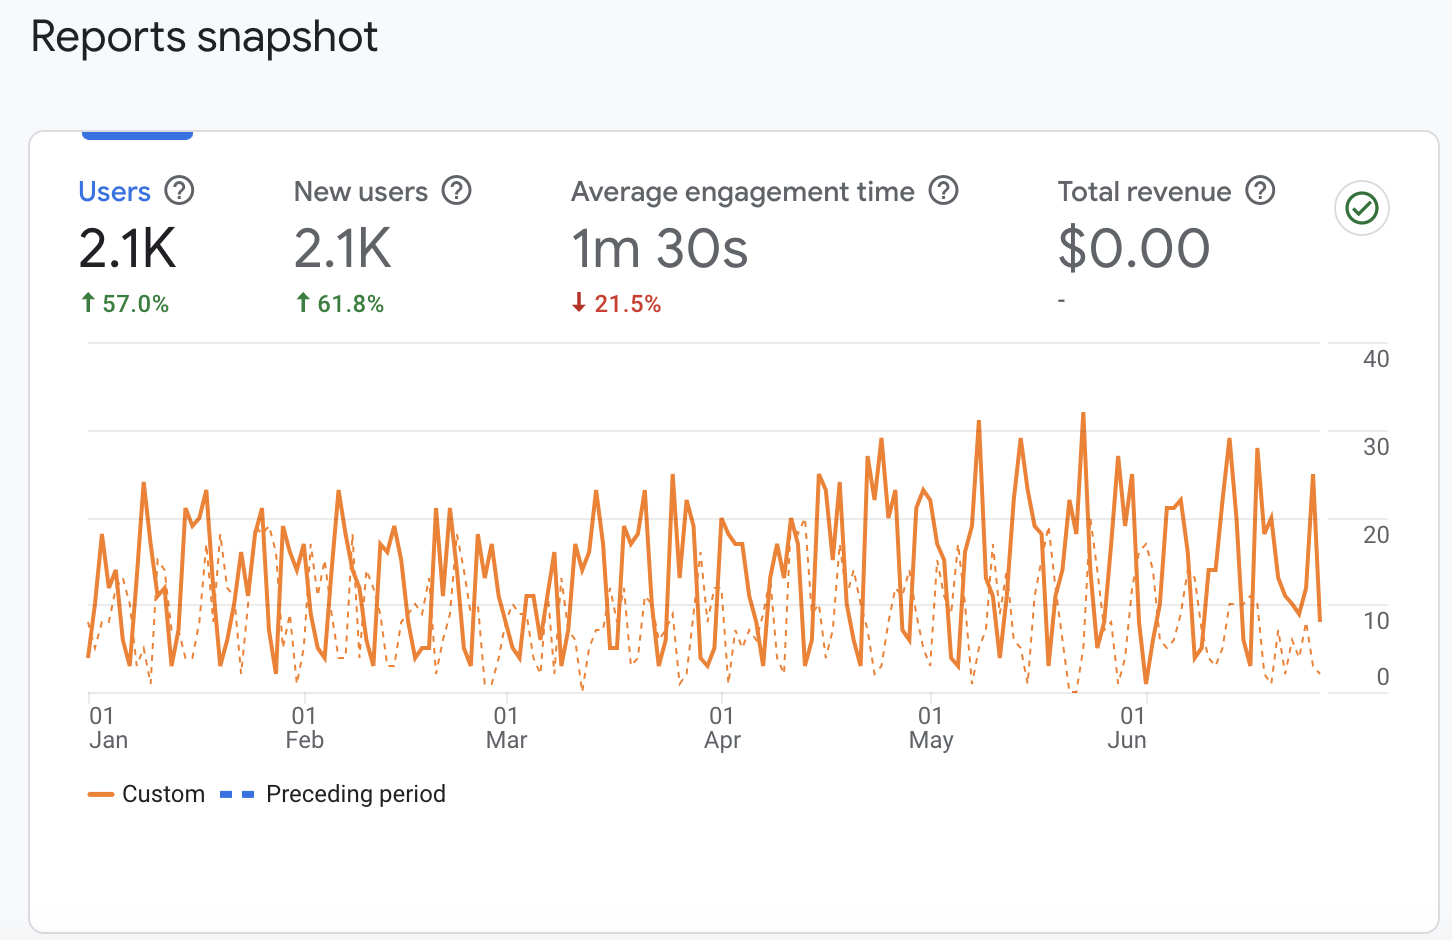Click the Reports snapshot heading

(x=204, y=37)
